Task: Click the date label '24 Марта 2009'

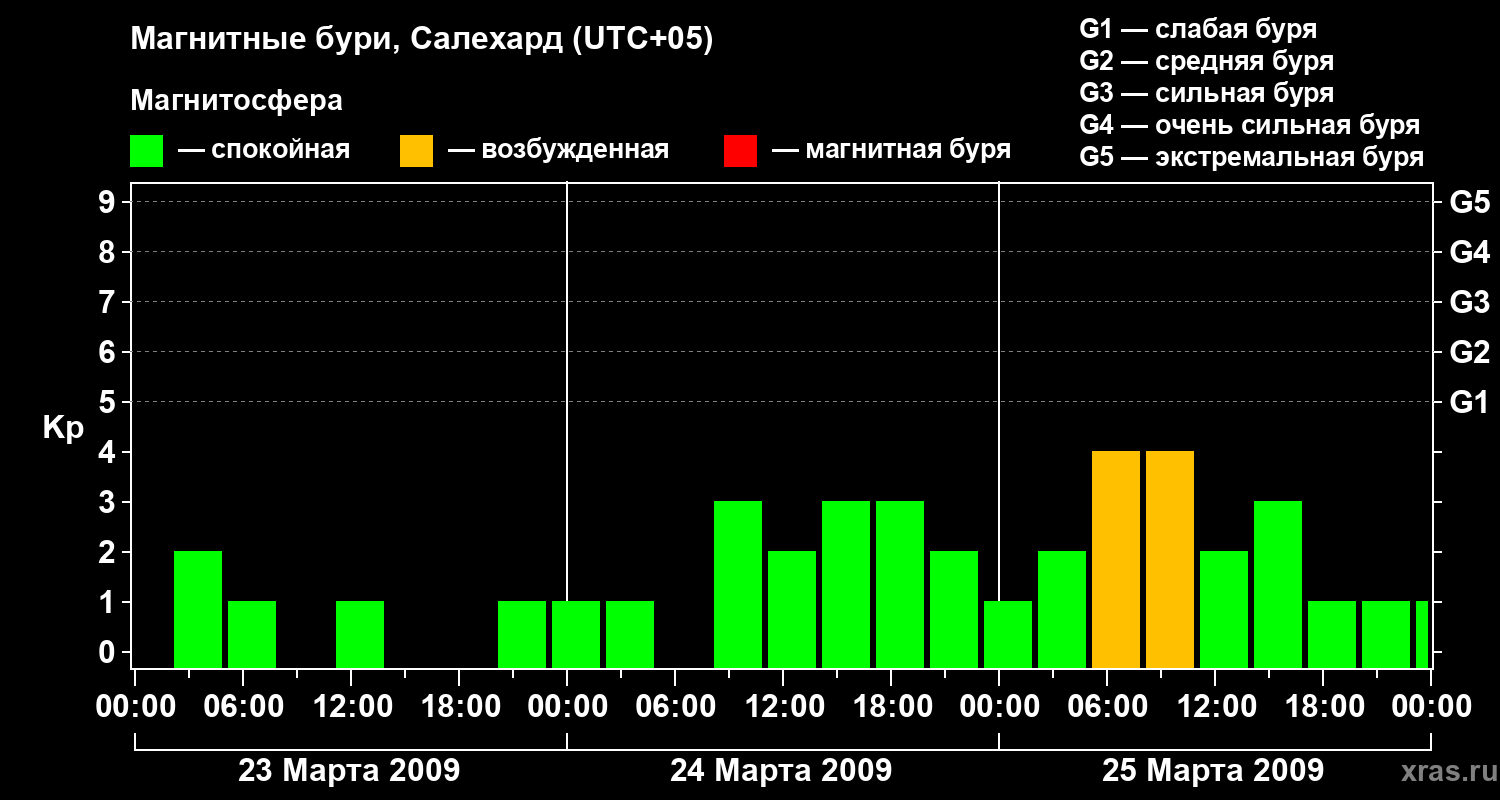Action: point(781,770)
